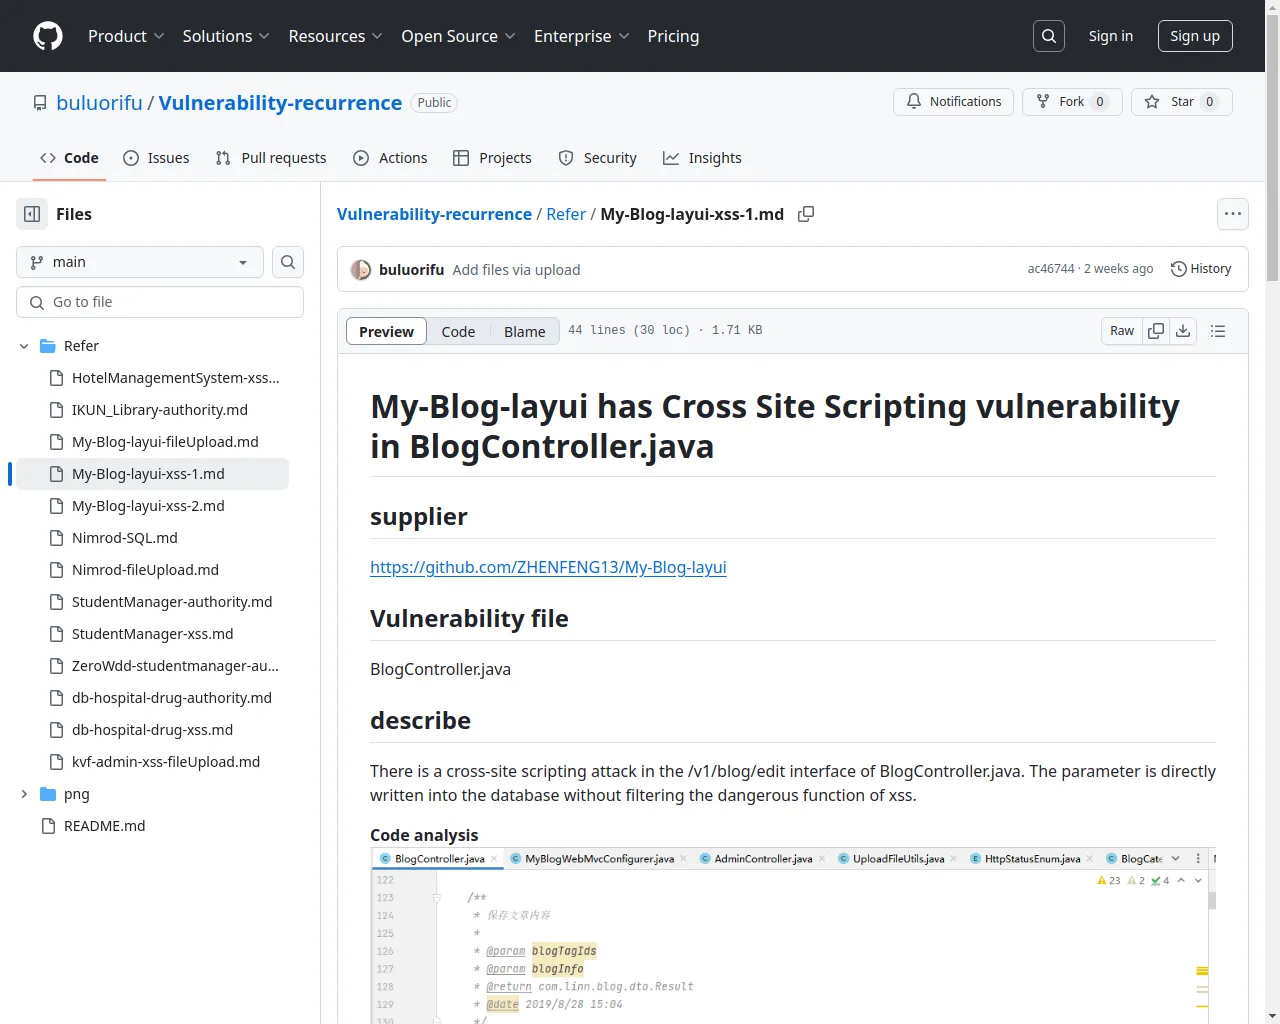Screen dimensions: 1280x1024
Task: Collapse the file tree side panel icon
Action: click(32, 214)
